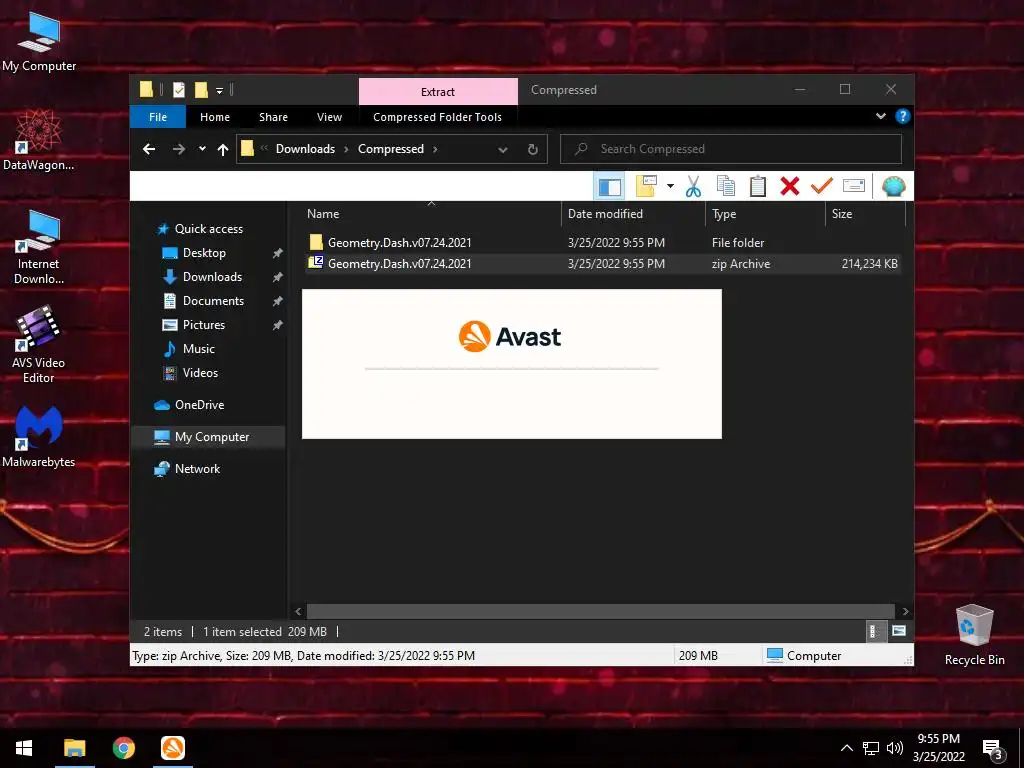Click the scissors Cut icon in toolbar
This screenshot has width=1024, height=768.
[693, 187]
